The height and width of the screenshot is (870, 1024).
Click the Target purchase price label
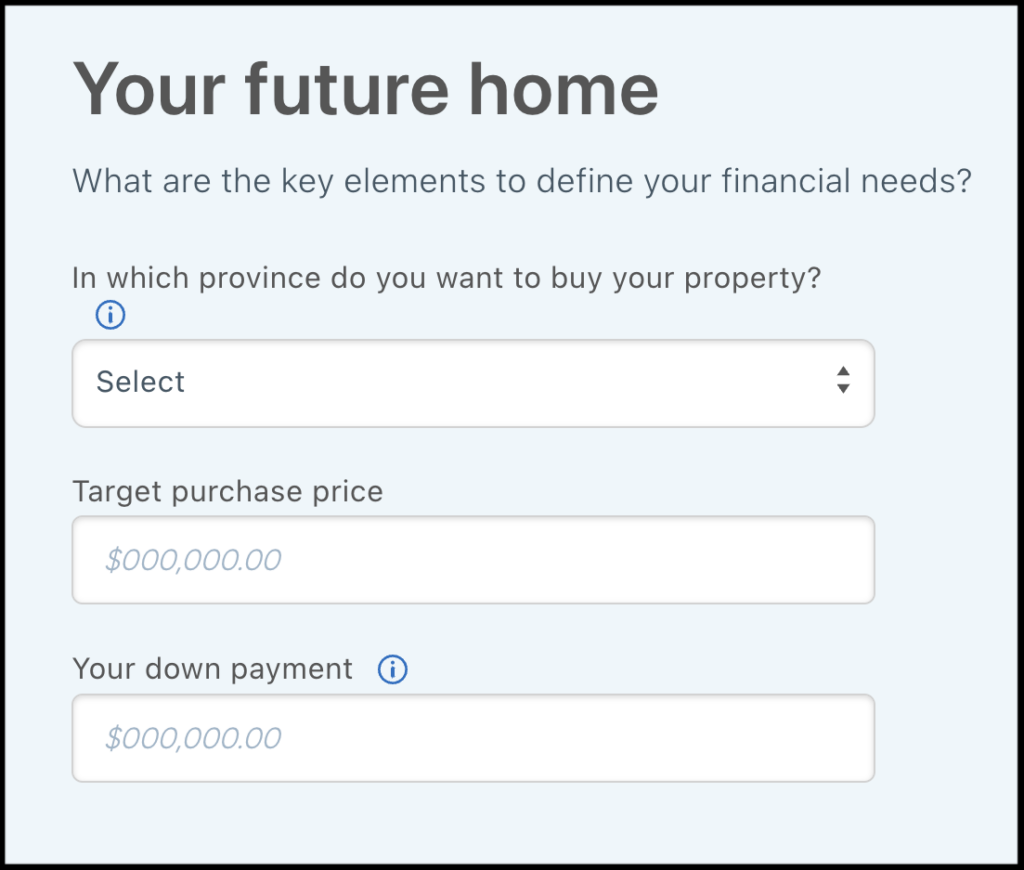(228, 492)
